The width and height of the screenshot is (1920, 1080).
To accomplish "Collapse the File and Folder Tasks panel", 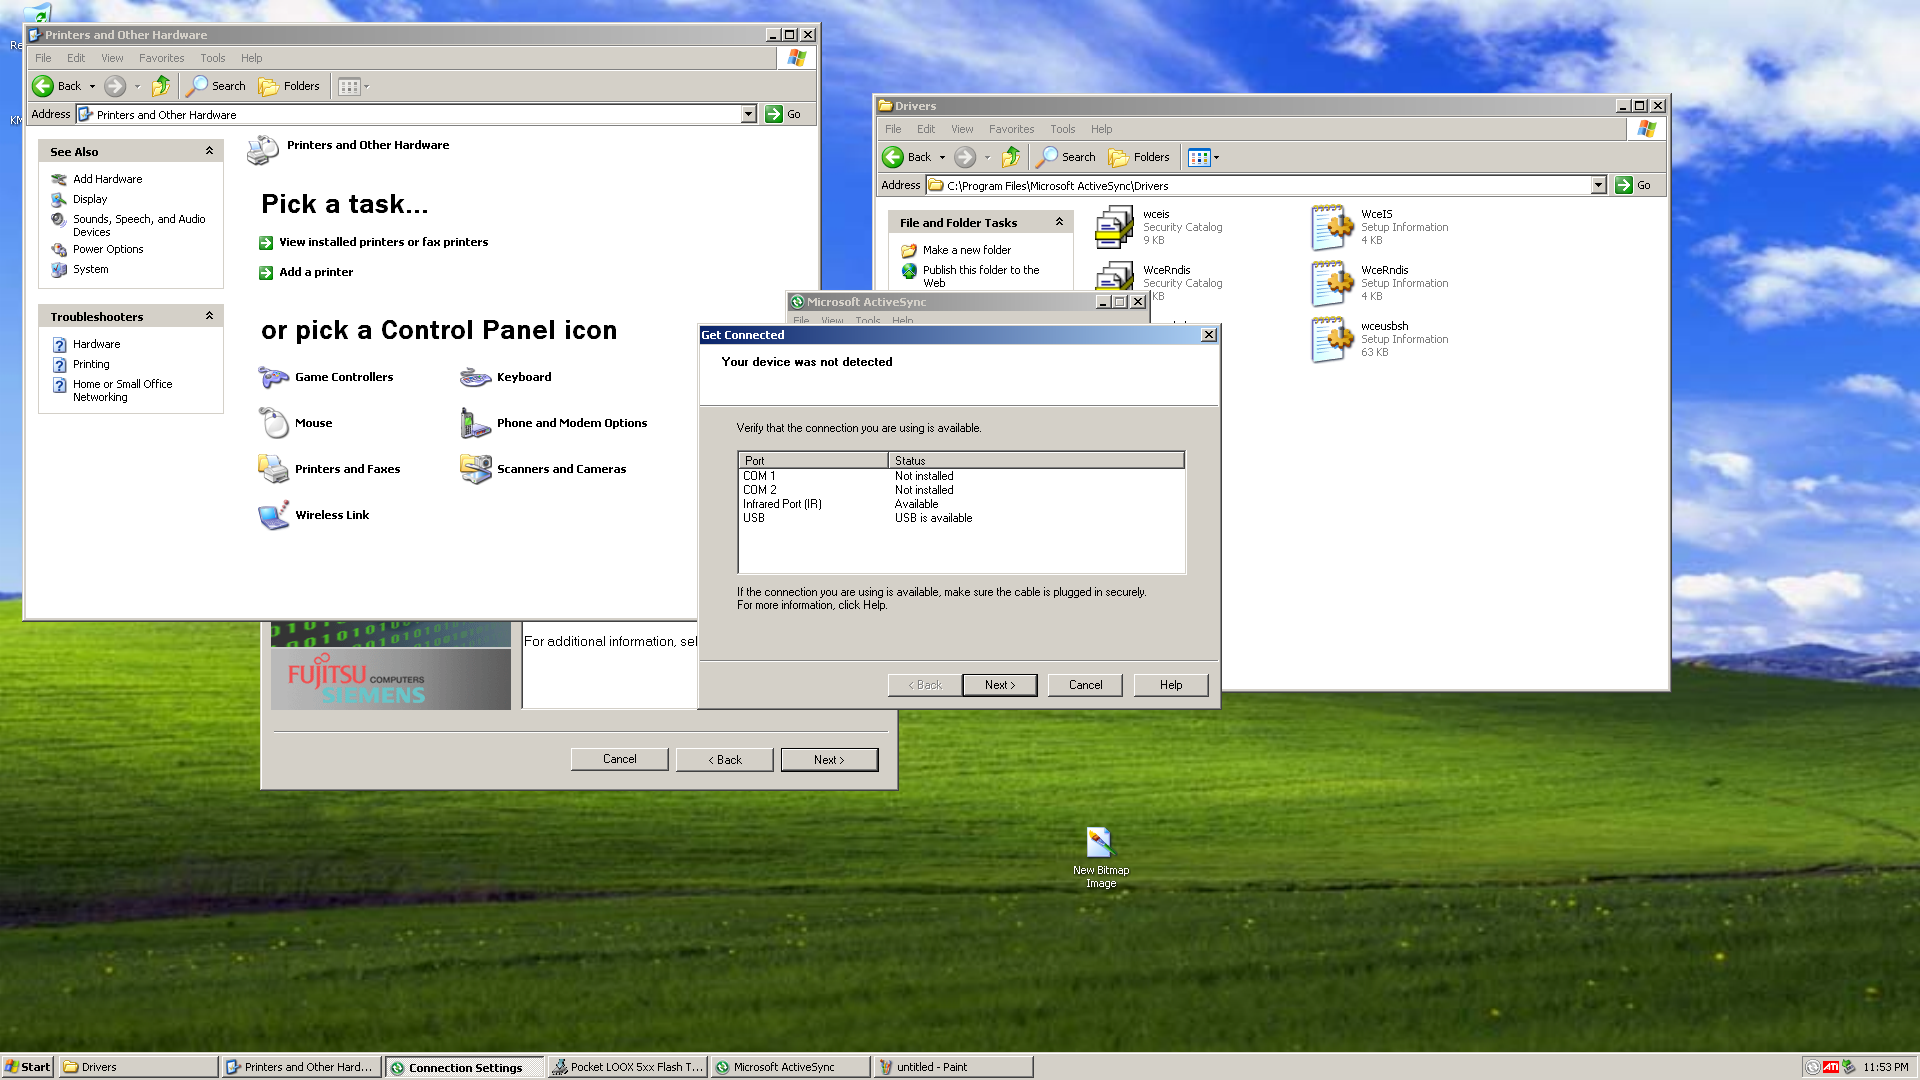I will (1059, 222).
